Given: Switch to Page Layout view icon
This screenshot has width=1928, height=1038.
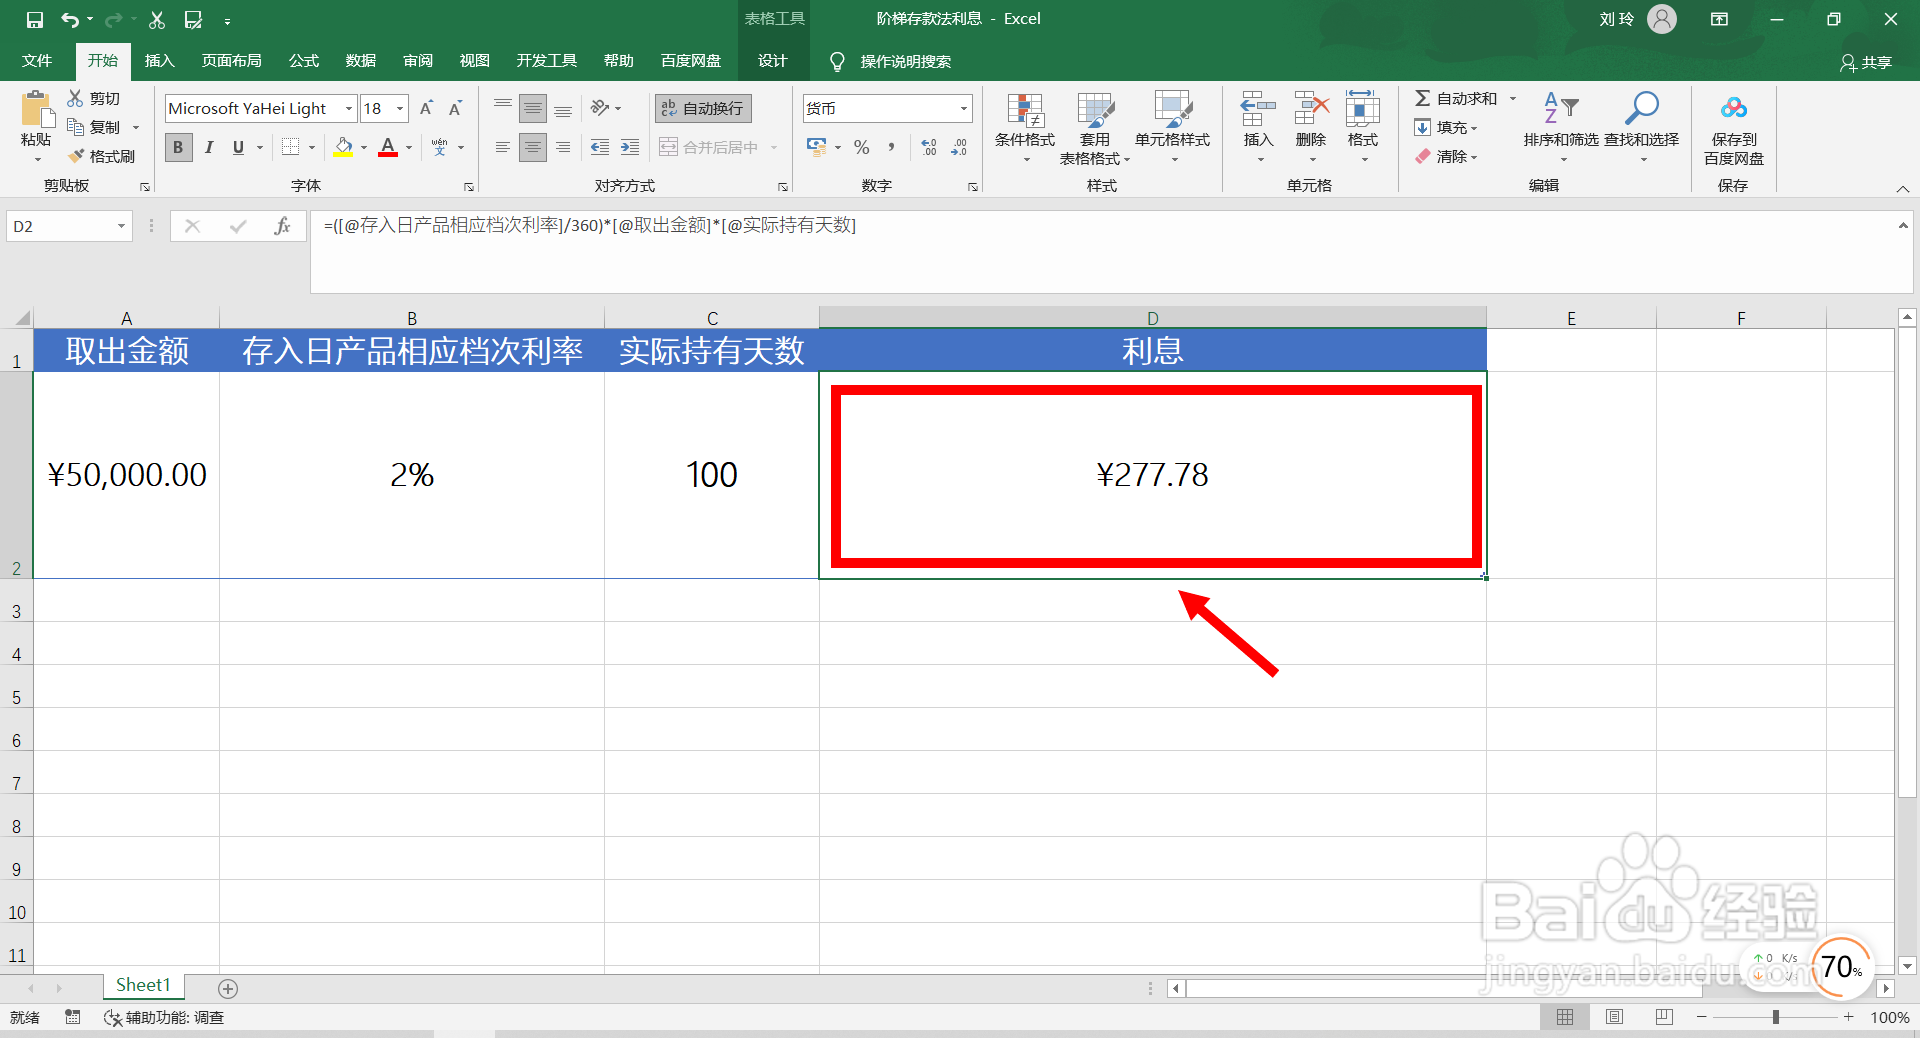Looking at the screenshot, I should pos(1615,1017).
